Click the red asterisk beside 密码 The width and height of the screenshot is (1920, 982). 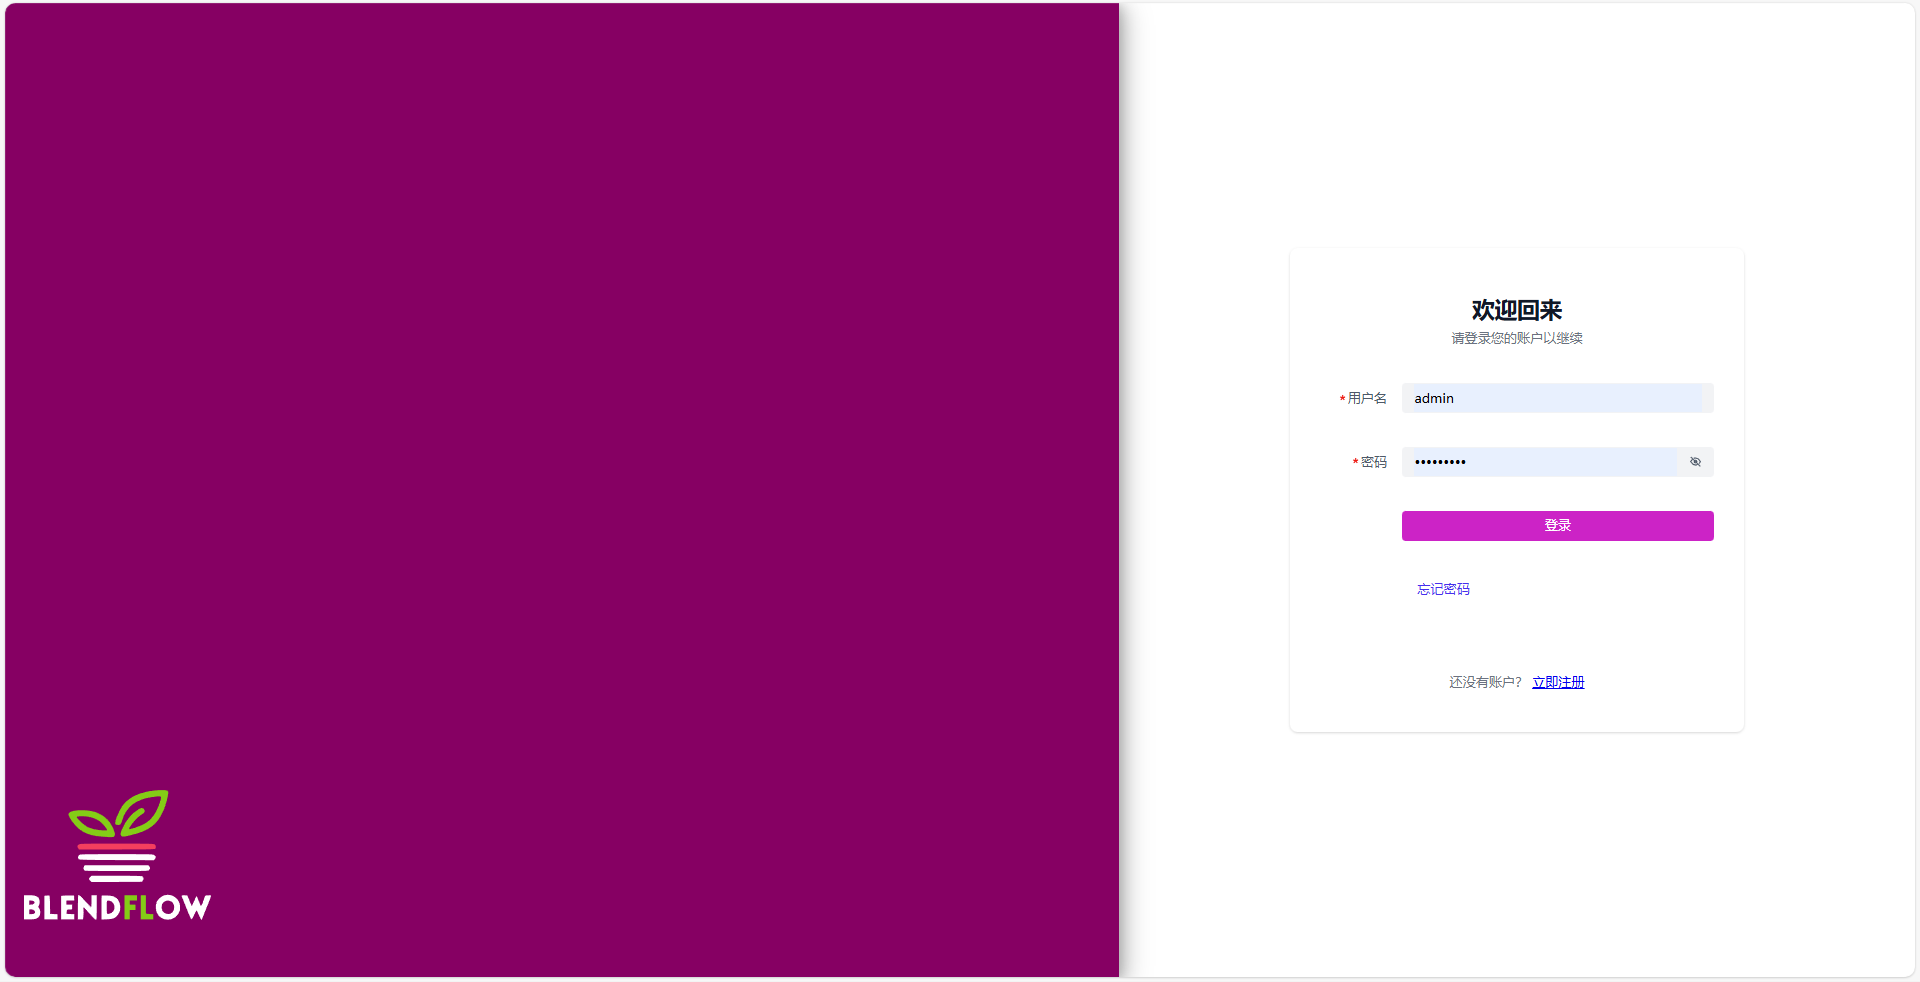[x=1355, y=462]
